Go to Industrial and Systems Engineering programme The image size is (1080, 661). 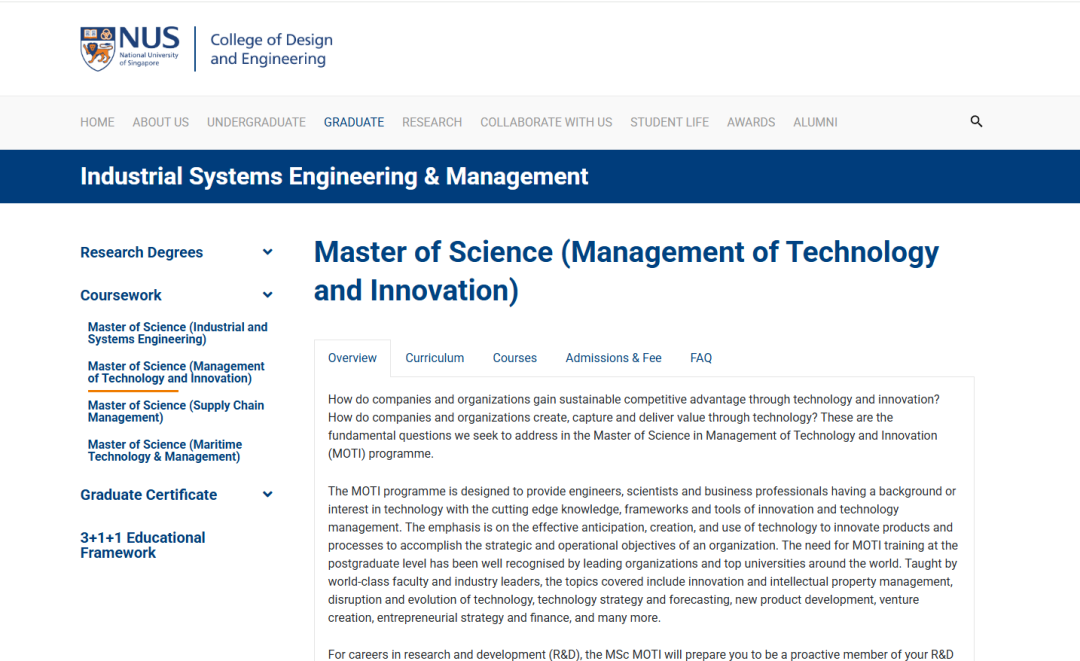coord(177,333)
